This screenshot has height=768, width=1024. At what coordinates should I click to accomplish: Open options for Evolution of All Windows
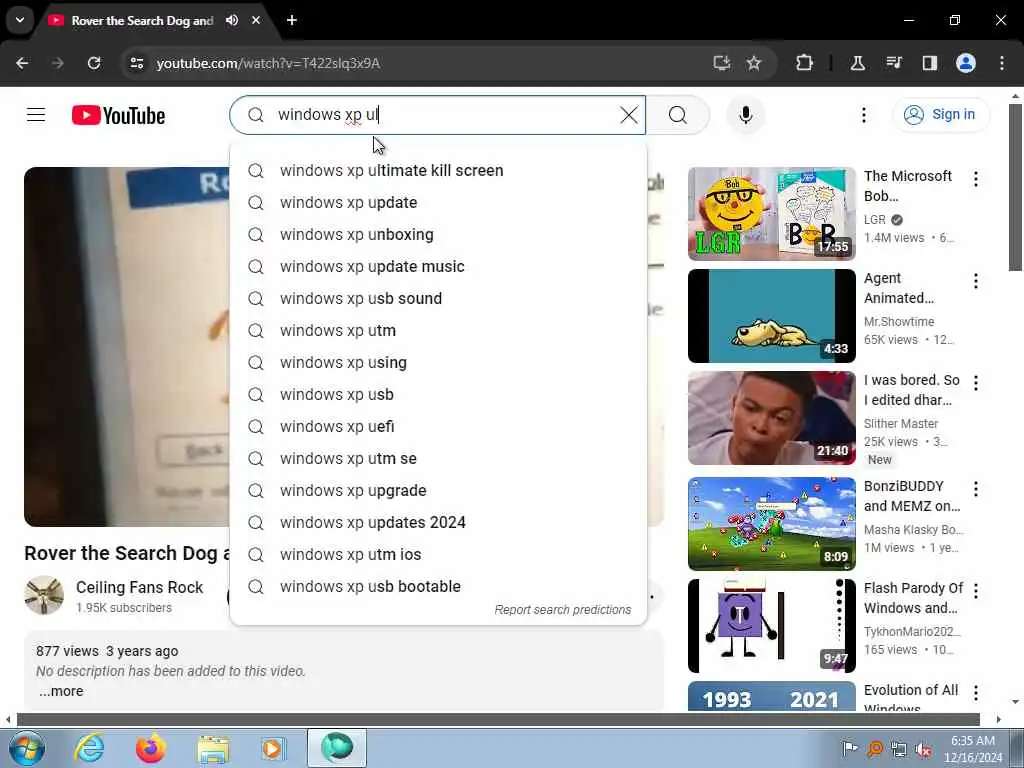click(x=976, y=693)
